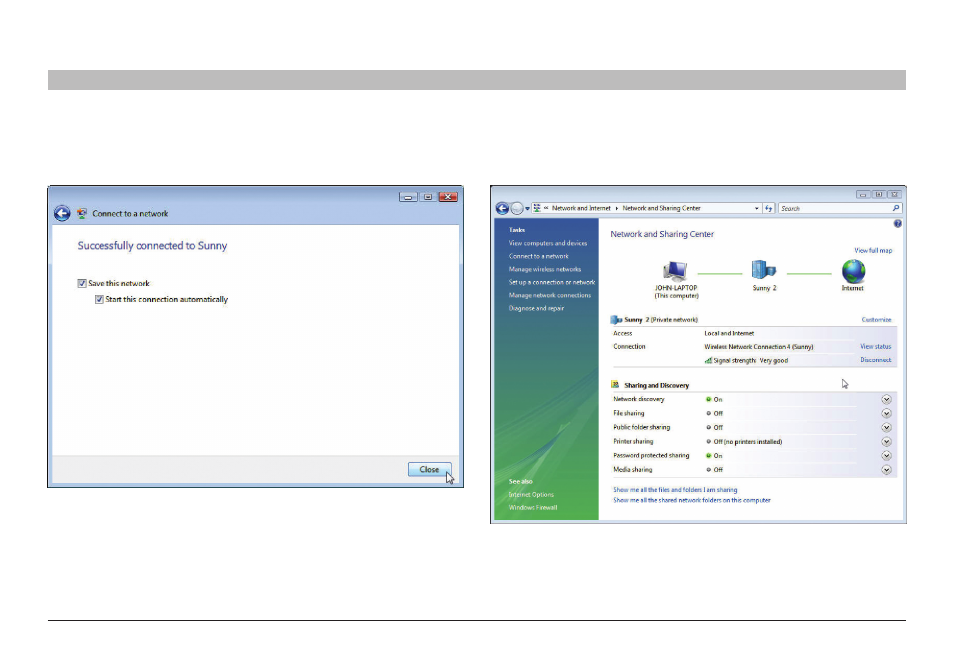Open Set up a connection or network task
The image size is (954, 668).
(x=552, y=282)
